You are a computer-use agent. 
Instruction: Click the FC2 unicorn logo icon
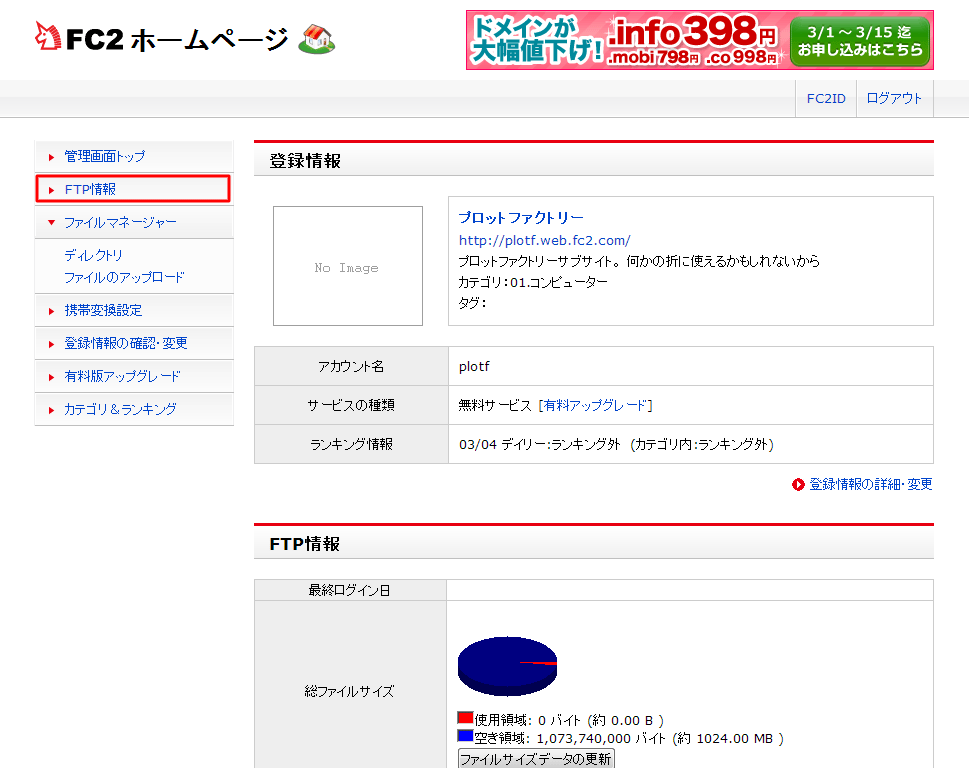pos(48,36)
